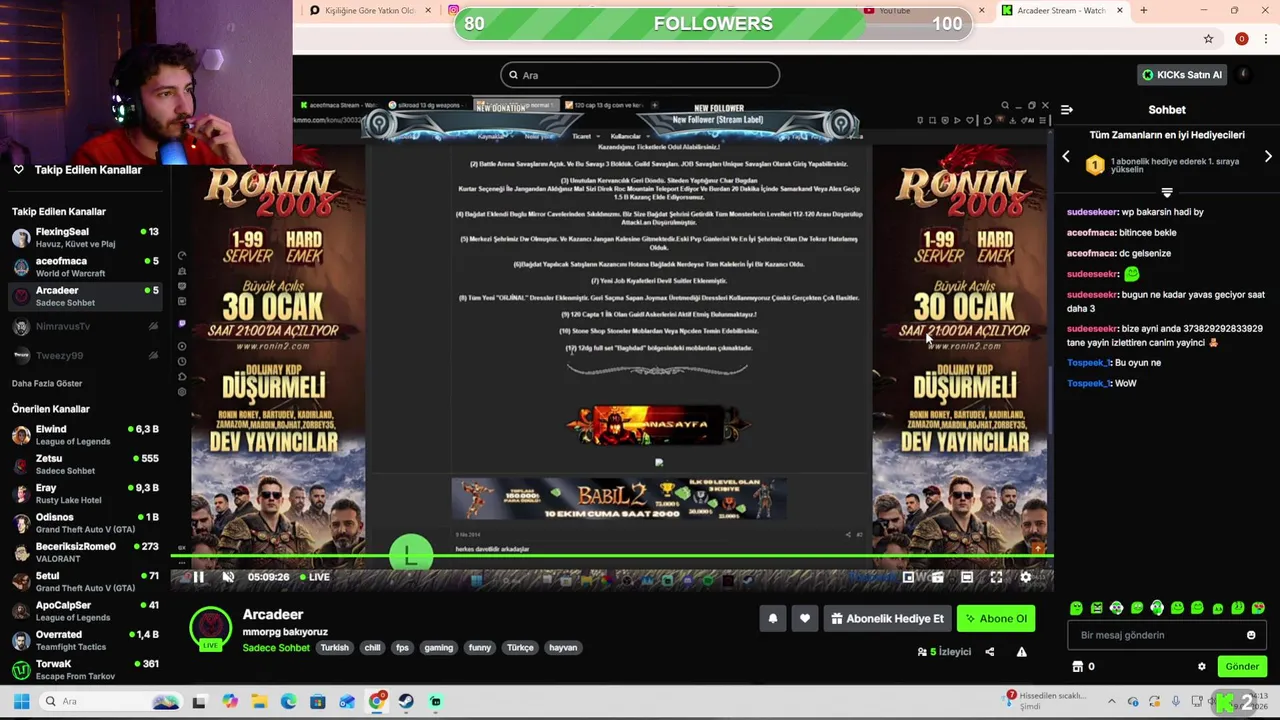Open Windows Start menu
This screenshot has height=720, width=1280.
click(x=21, y=701)
